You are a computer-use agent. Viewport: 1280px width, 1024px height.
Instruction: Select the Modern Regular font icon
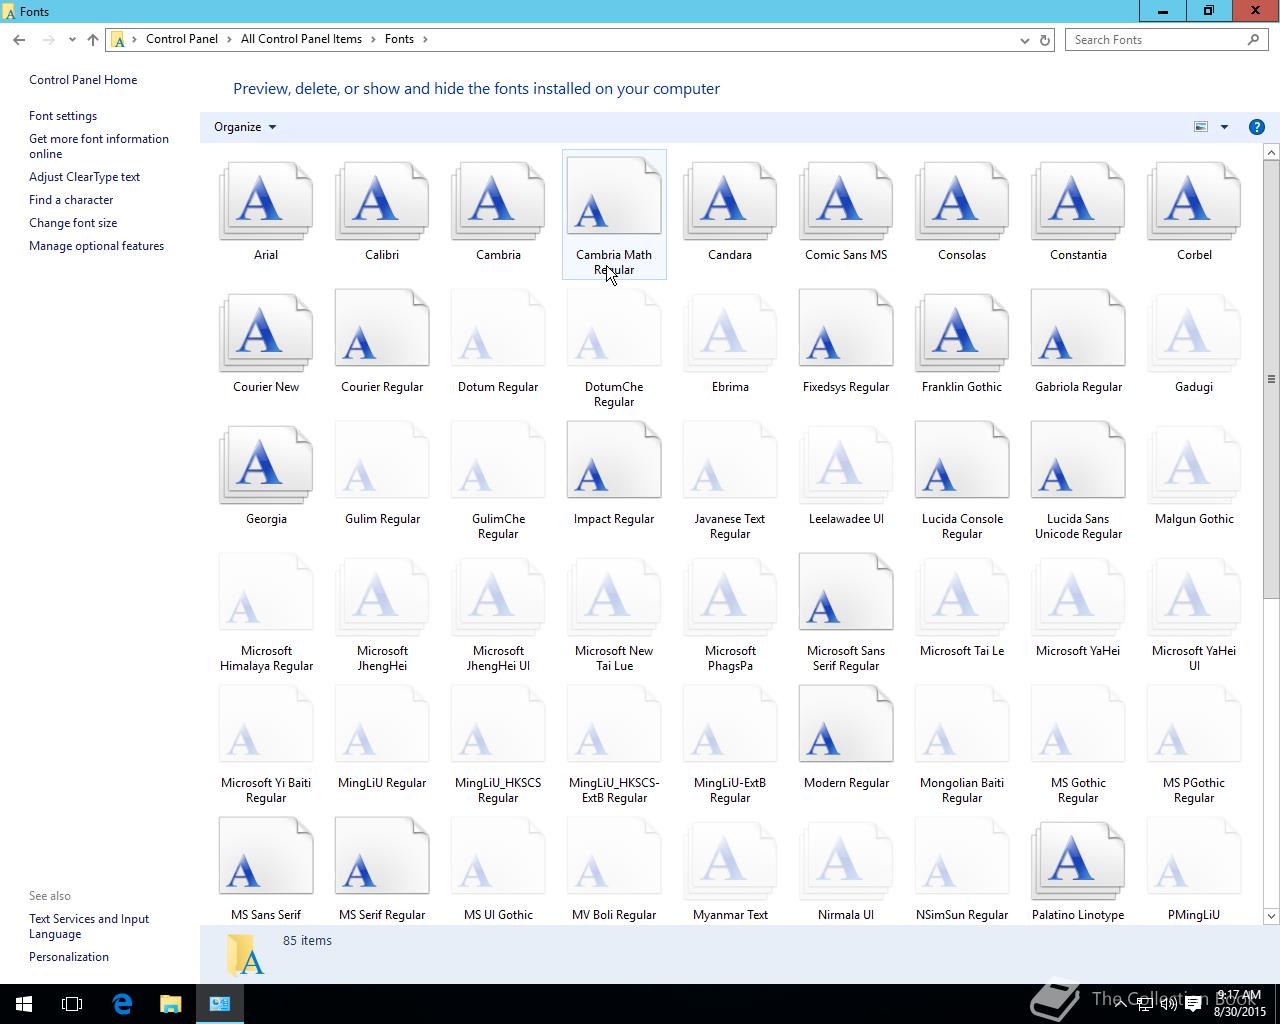(x=846, y=726)
